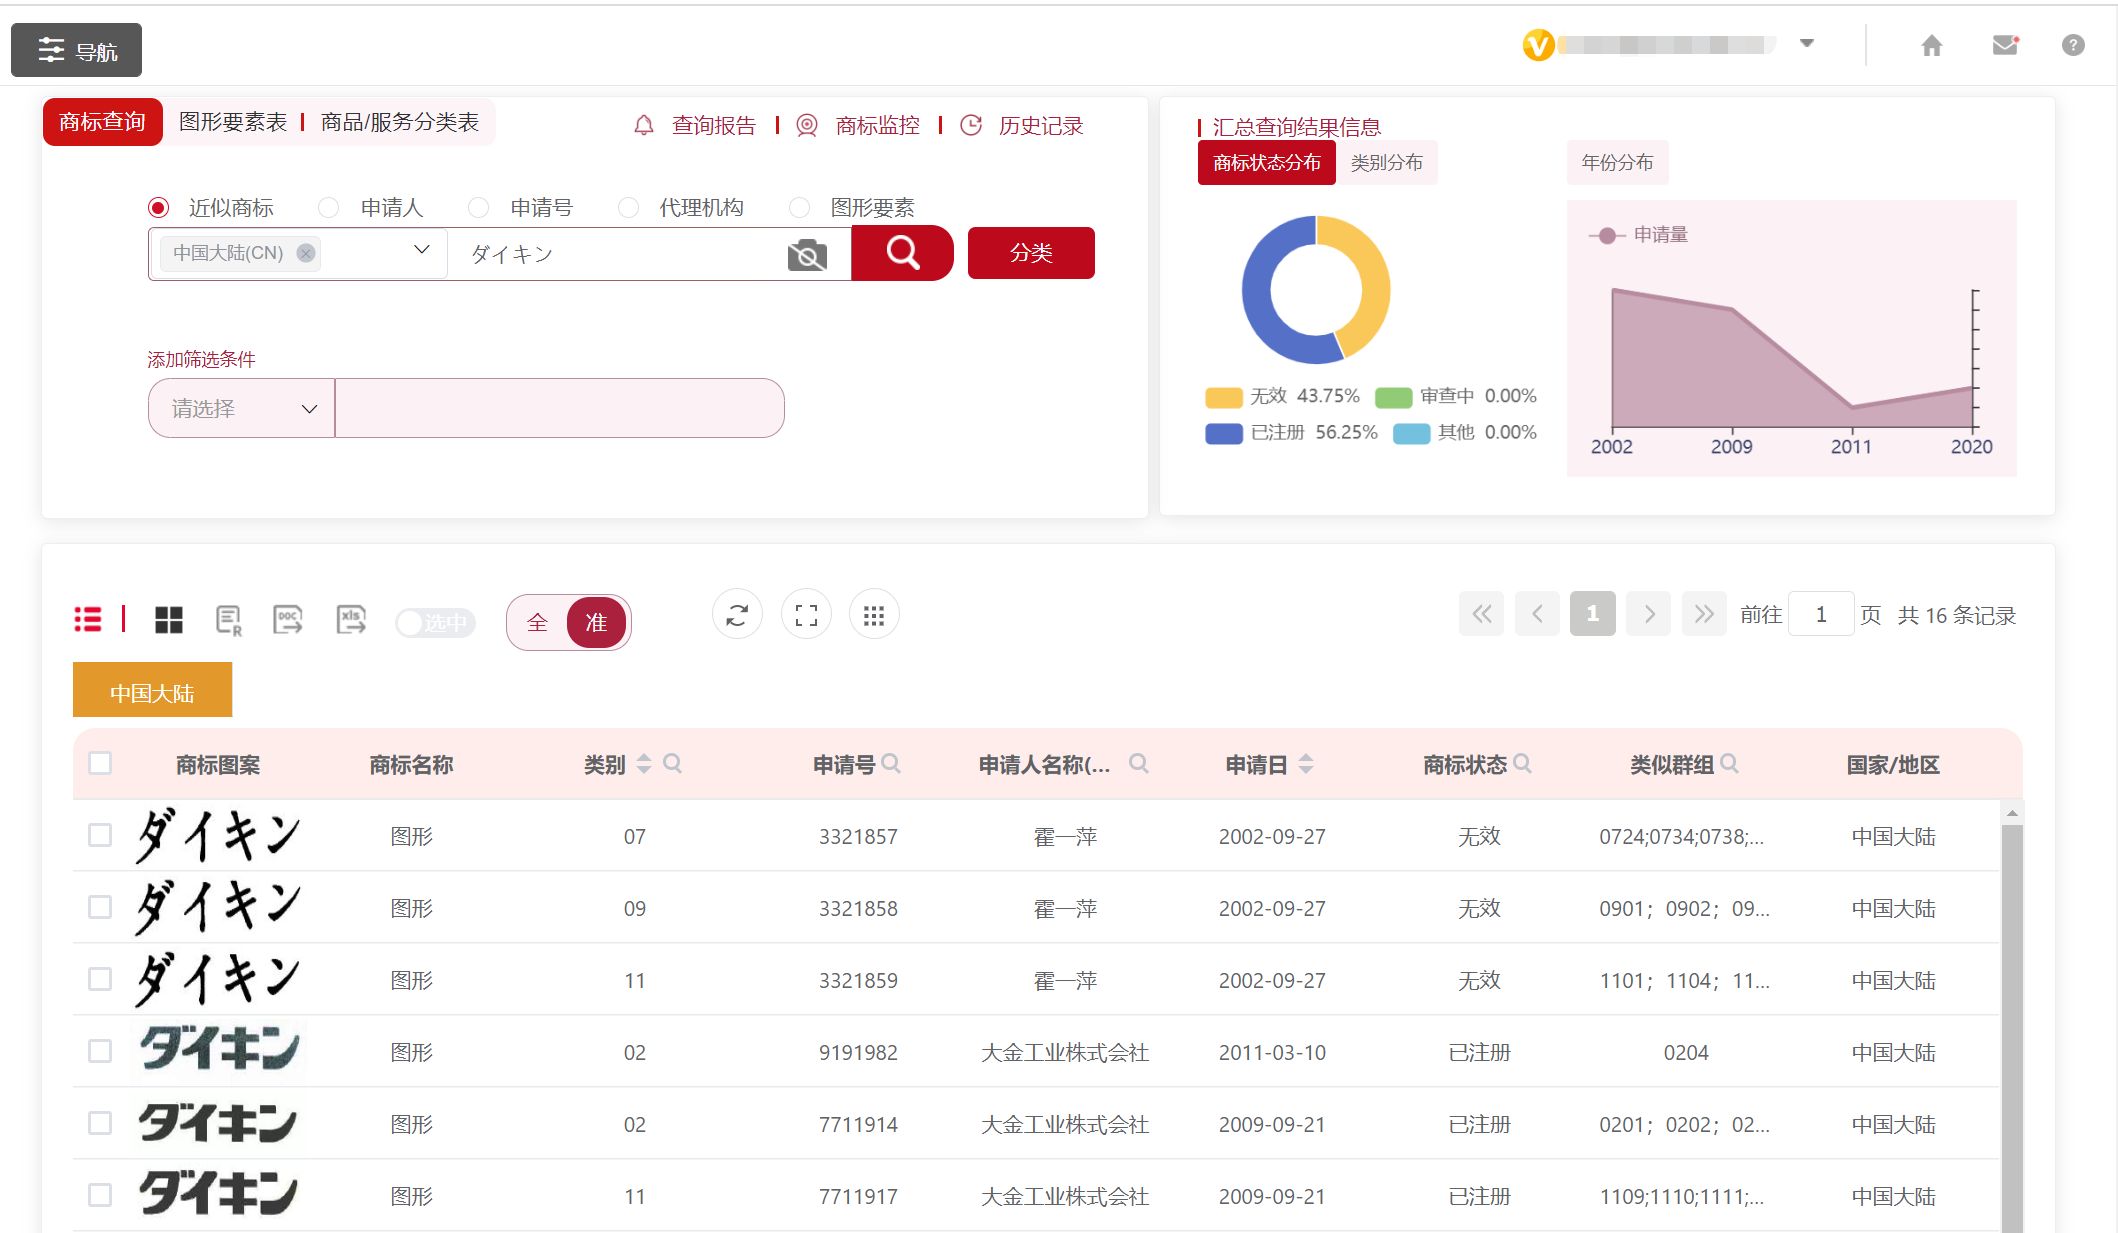Select the 代理机构 radio button
This screenshot has width=2118, height=1233.
628,207
